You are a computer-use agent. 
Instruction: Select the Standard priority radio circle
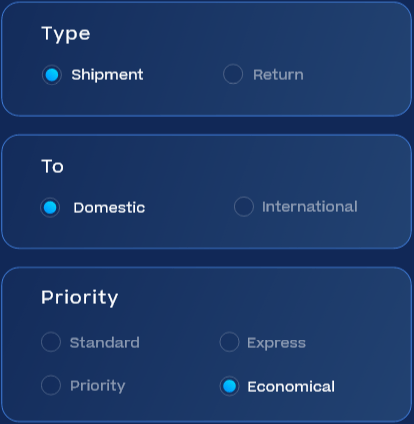(51, 342)
